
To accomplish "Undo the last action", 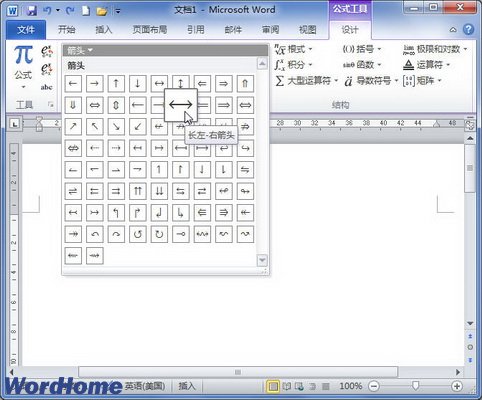I will click(x=47, y=11).
